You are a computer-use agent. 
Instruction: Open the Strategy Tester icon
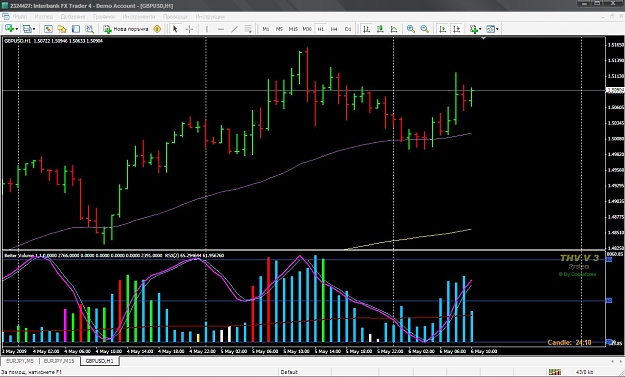point(89,29)
